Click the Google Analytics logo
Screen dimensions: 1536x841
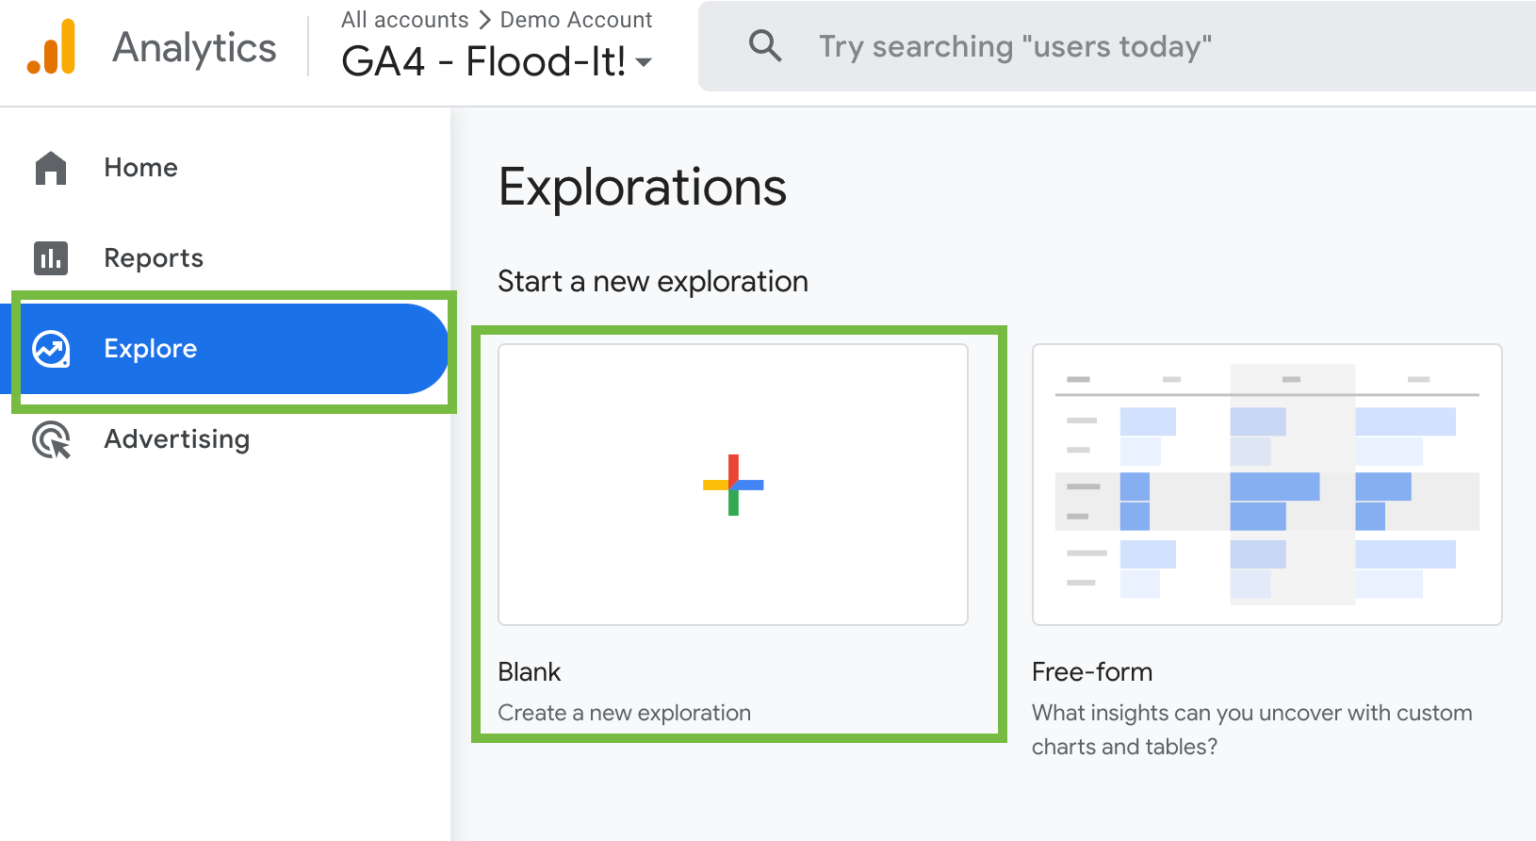[52, 47]
